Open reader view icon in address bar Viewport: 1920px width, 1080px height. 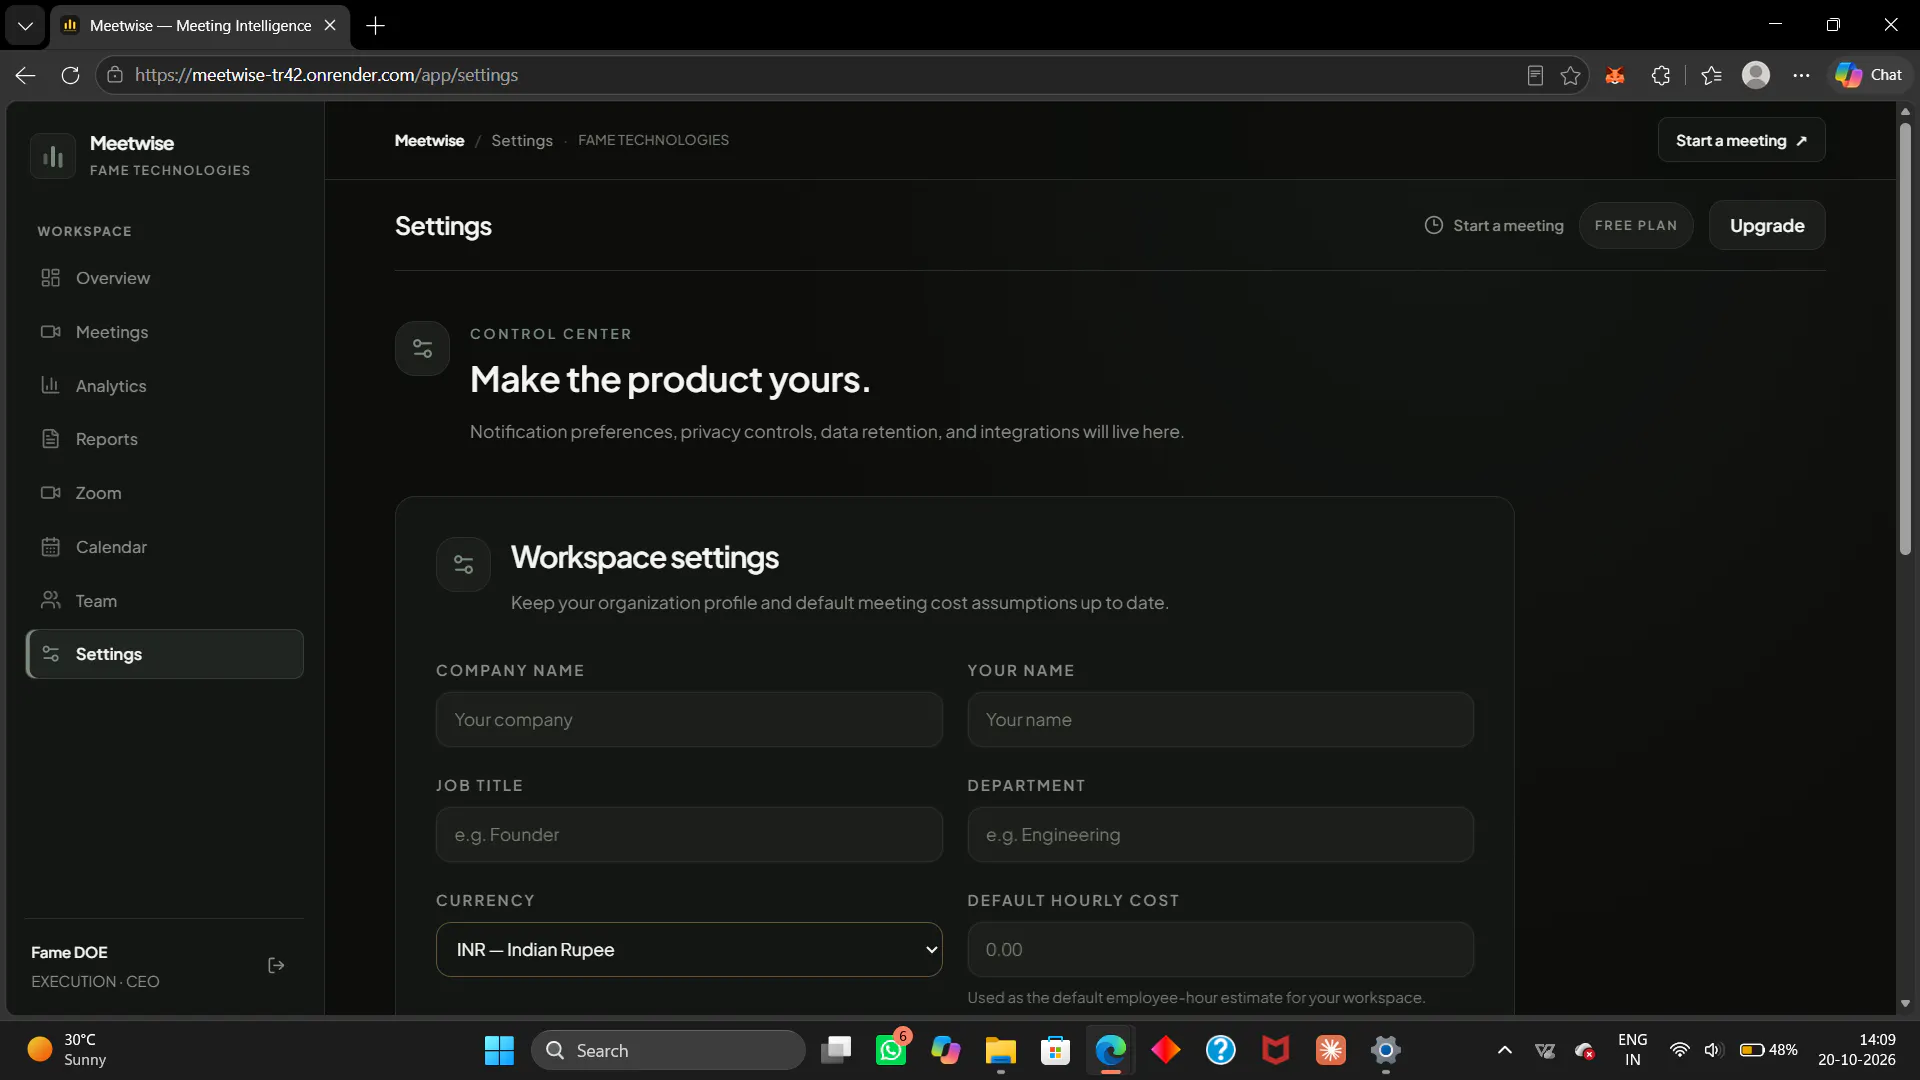[x=1535, y=75]
